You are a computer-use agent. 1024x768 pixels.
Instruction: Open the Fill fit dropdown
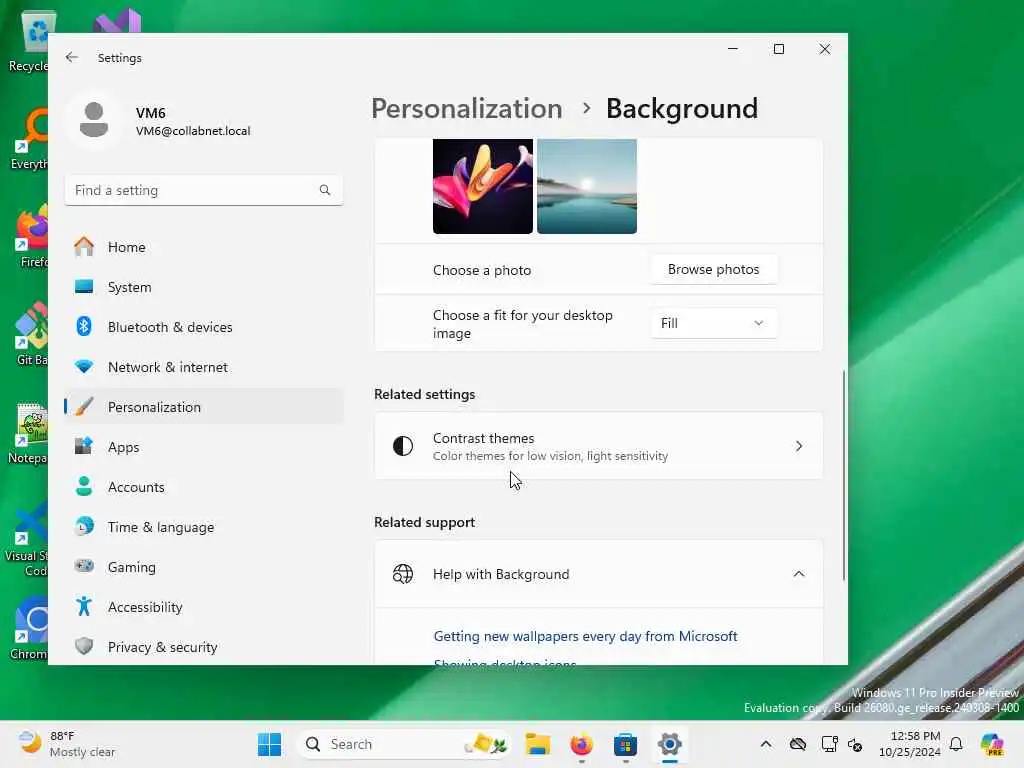(x=713, y=323)
